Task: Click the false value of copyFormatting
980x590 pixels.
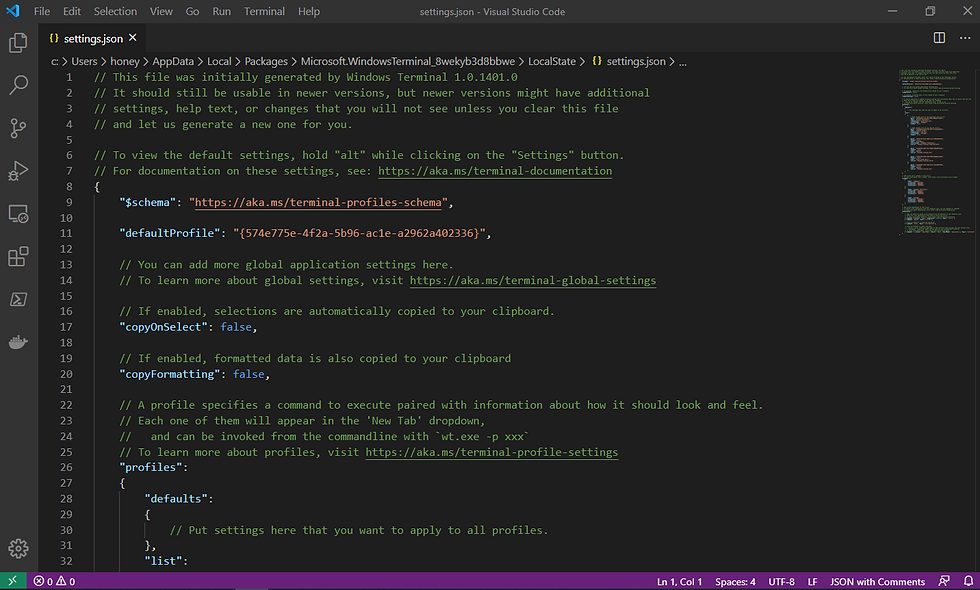Action: [x=249, y=374]
